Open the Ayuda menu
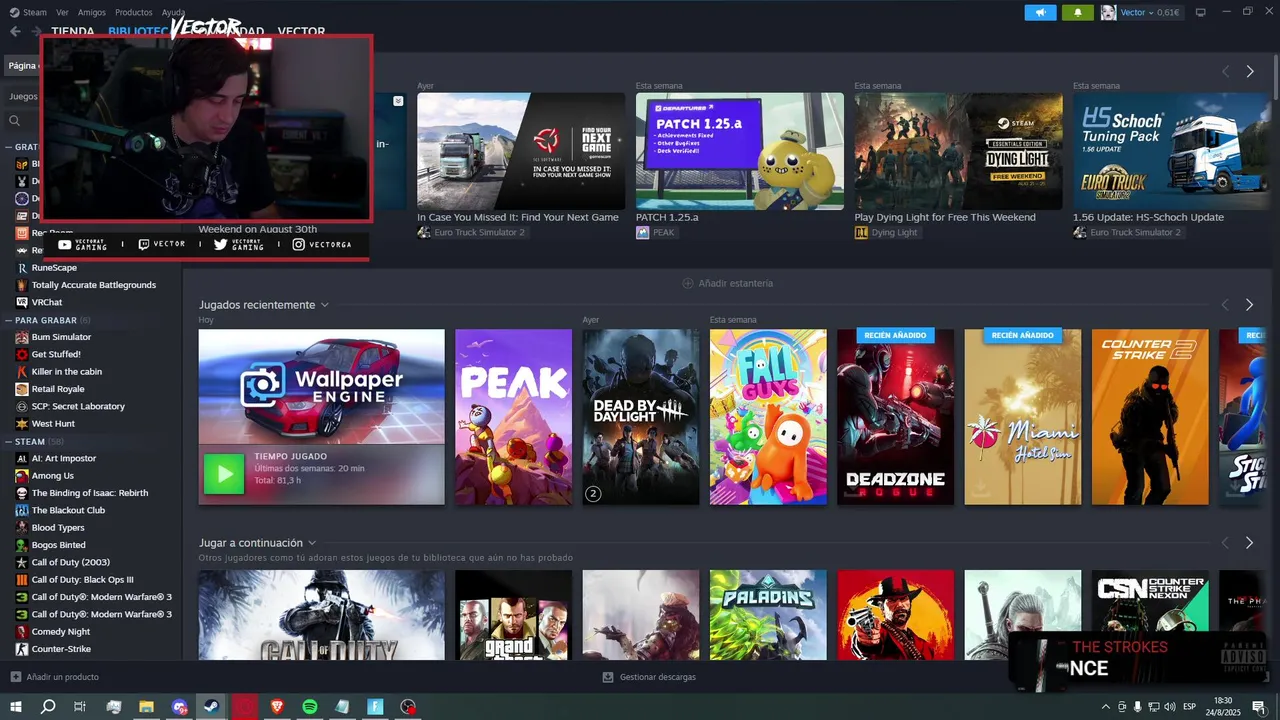Viewport: 1280px width, 720px height. [x=173, y=12]
